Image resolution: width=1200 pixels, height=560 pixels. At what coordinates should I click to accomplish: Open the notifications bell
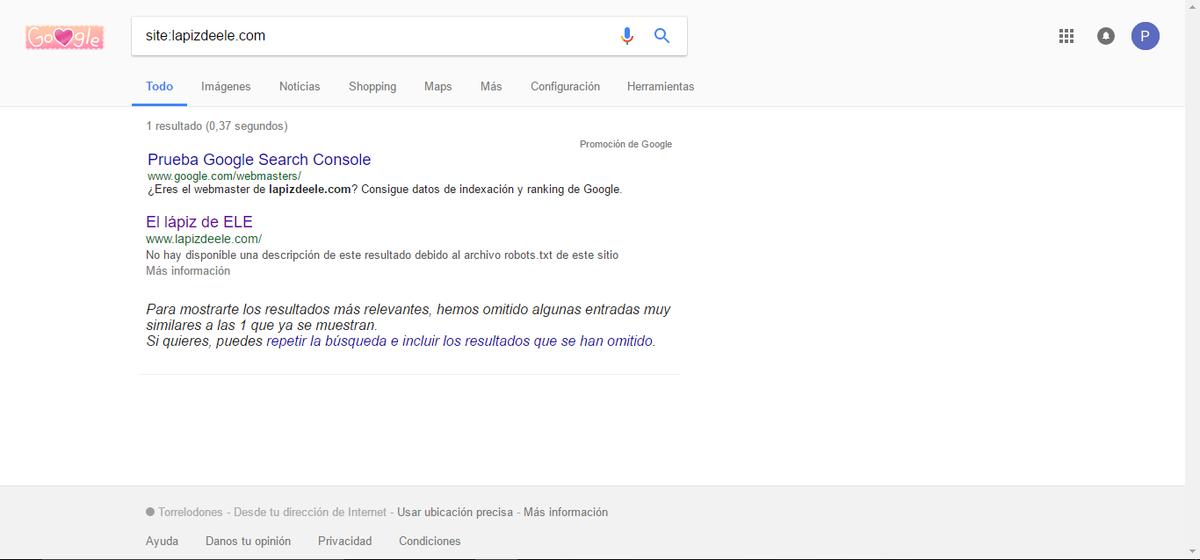tap(1105, 37)
